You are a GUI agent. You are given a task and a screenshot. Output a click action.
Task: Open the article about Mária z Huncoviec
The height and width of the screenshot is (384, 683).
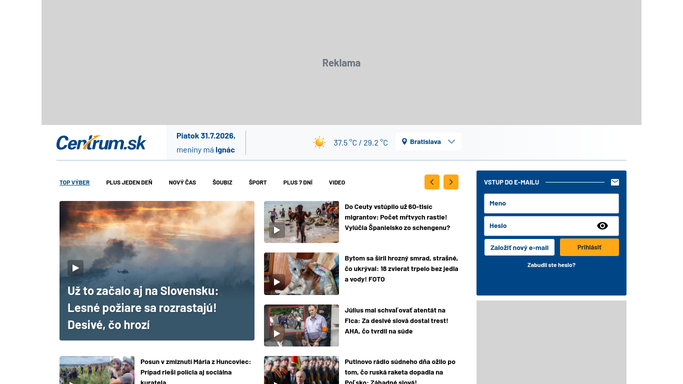click(x=196, y=372)
